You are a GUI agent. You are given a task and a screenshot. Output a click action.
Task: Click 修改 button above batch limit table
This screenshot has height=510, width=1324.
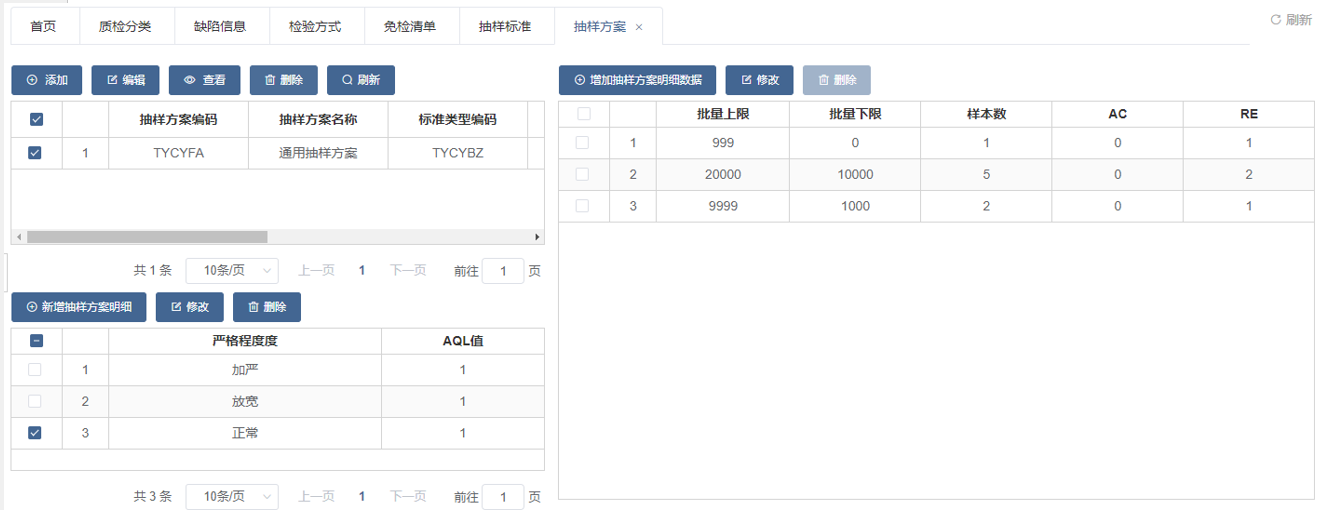click(x=759, y=80)
